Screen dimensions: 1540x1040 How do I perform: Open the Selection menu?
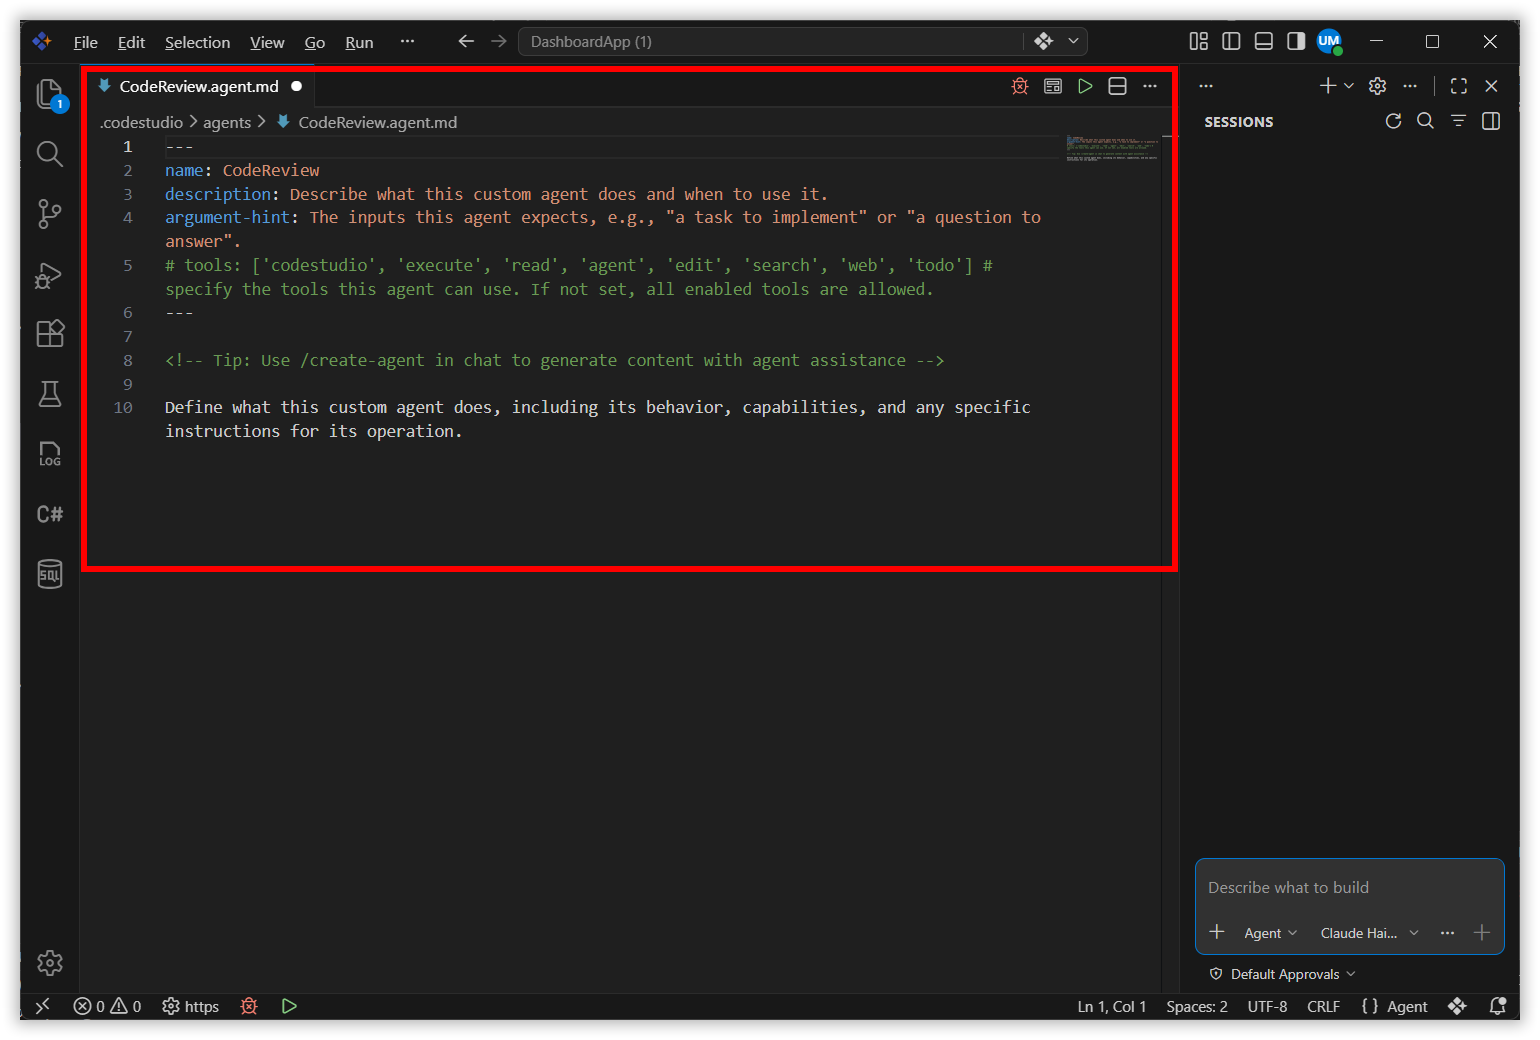[x=197, y=42]
